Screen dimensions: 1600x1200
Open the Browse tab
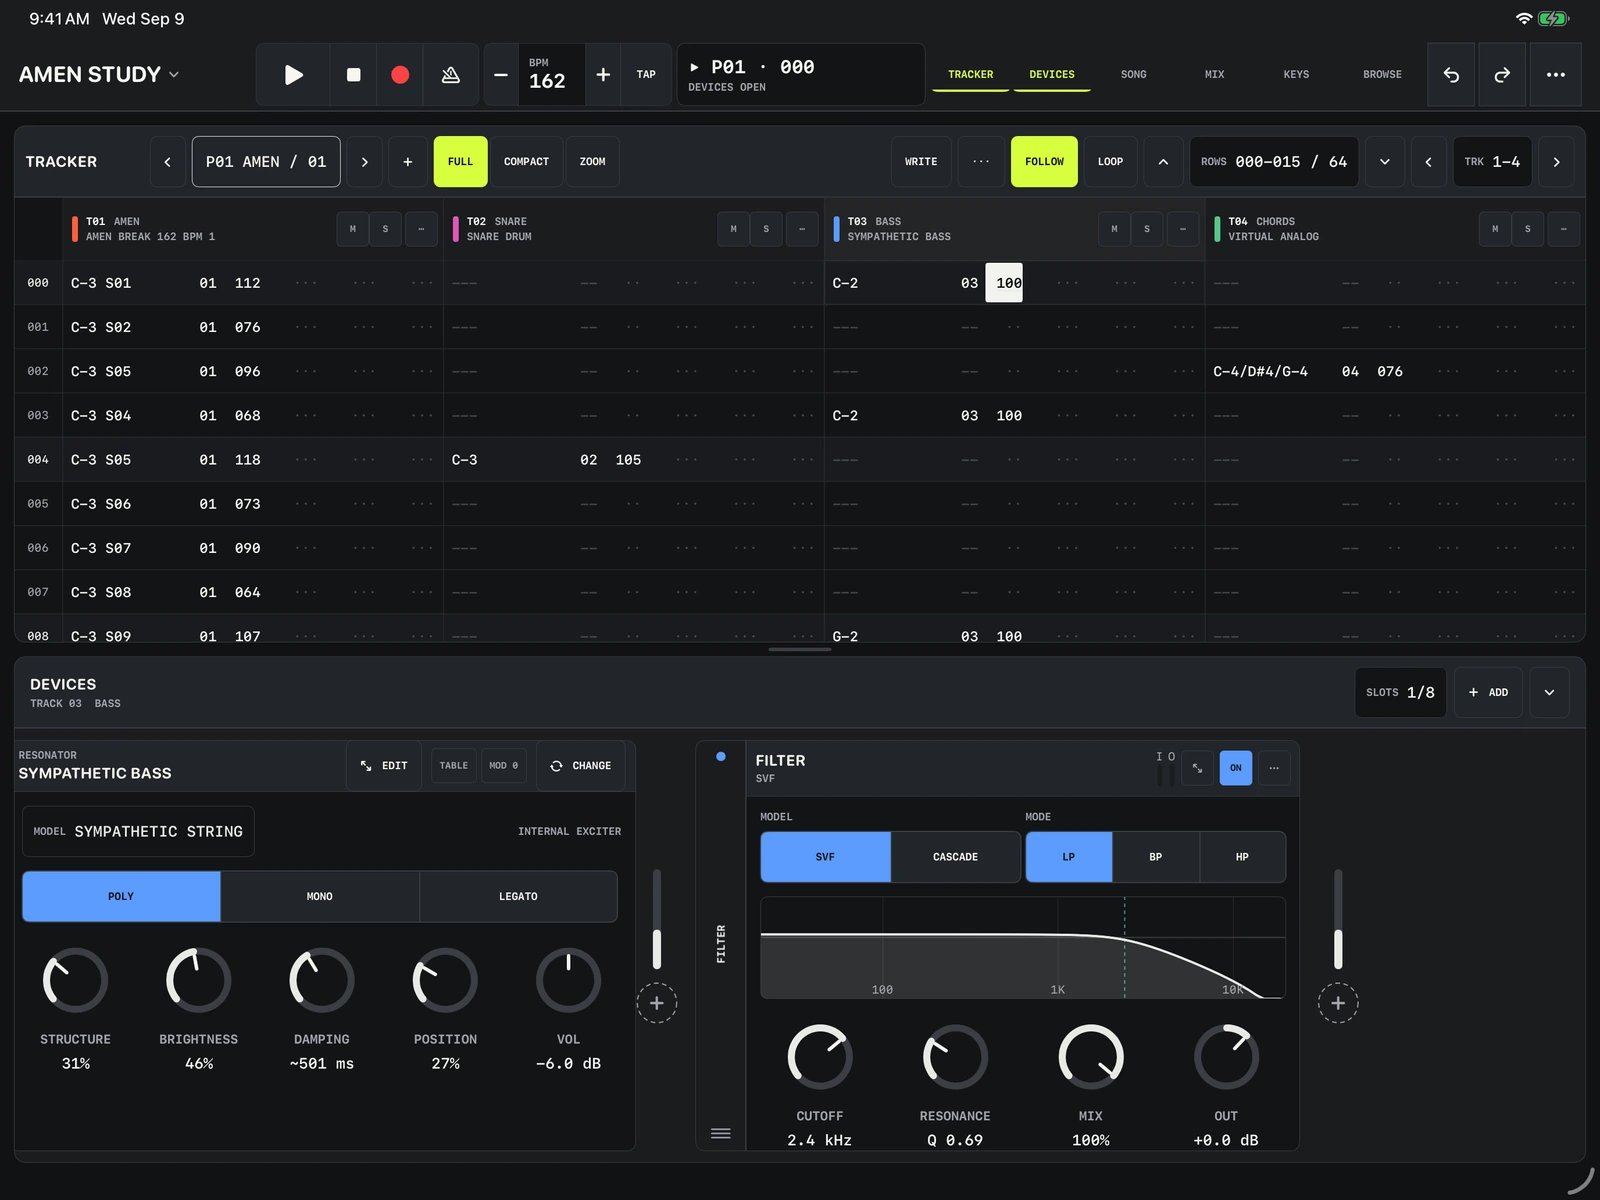point(1382,75)
